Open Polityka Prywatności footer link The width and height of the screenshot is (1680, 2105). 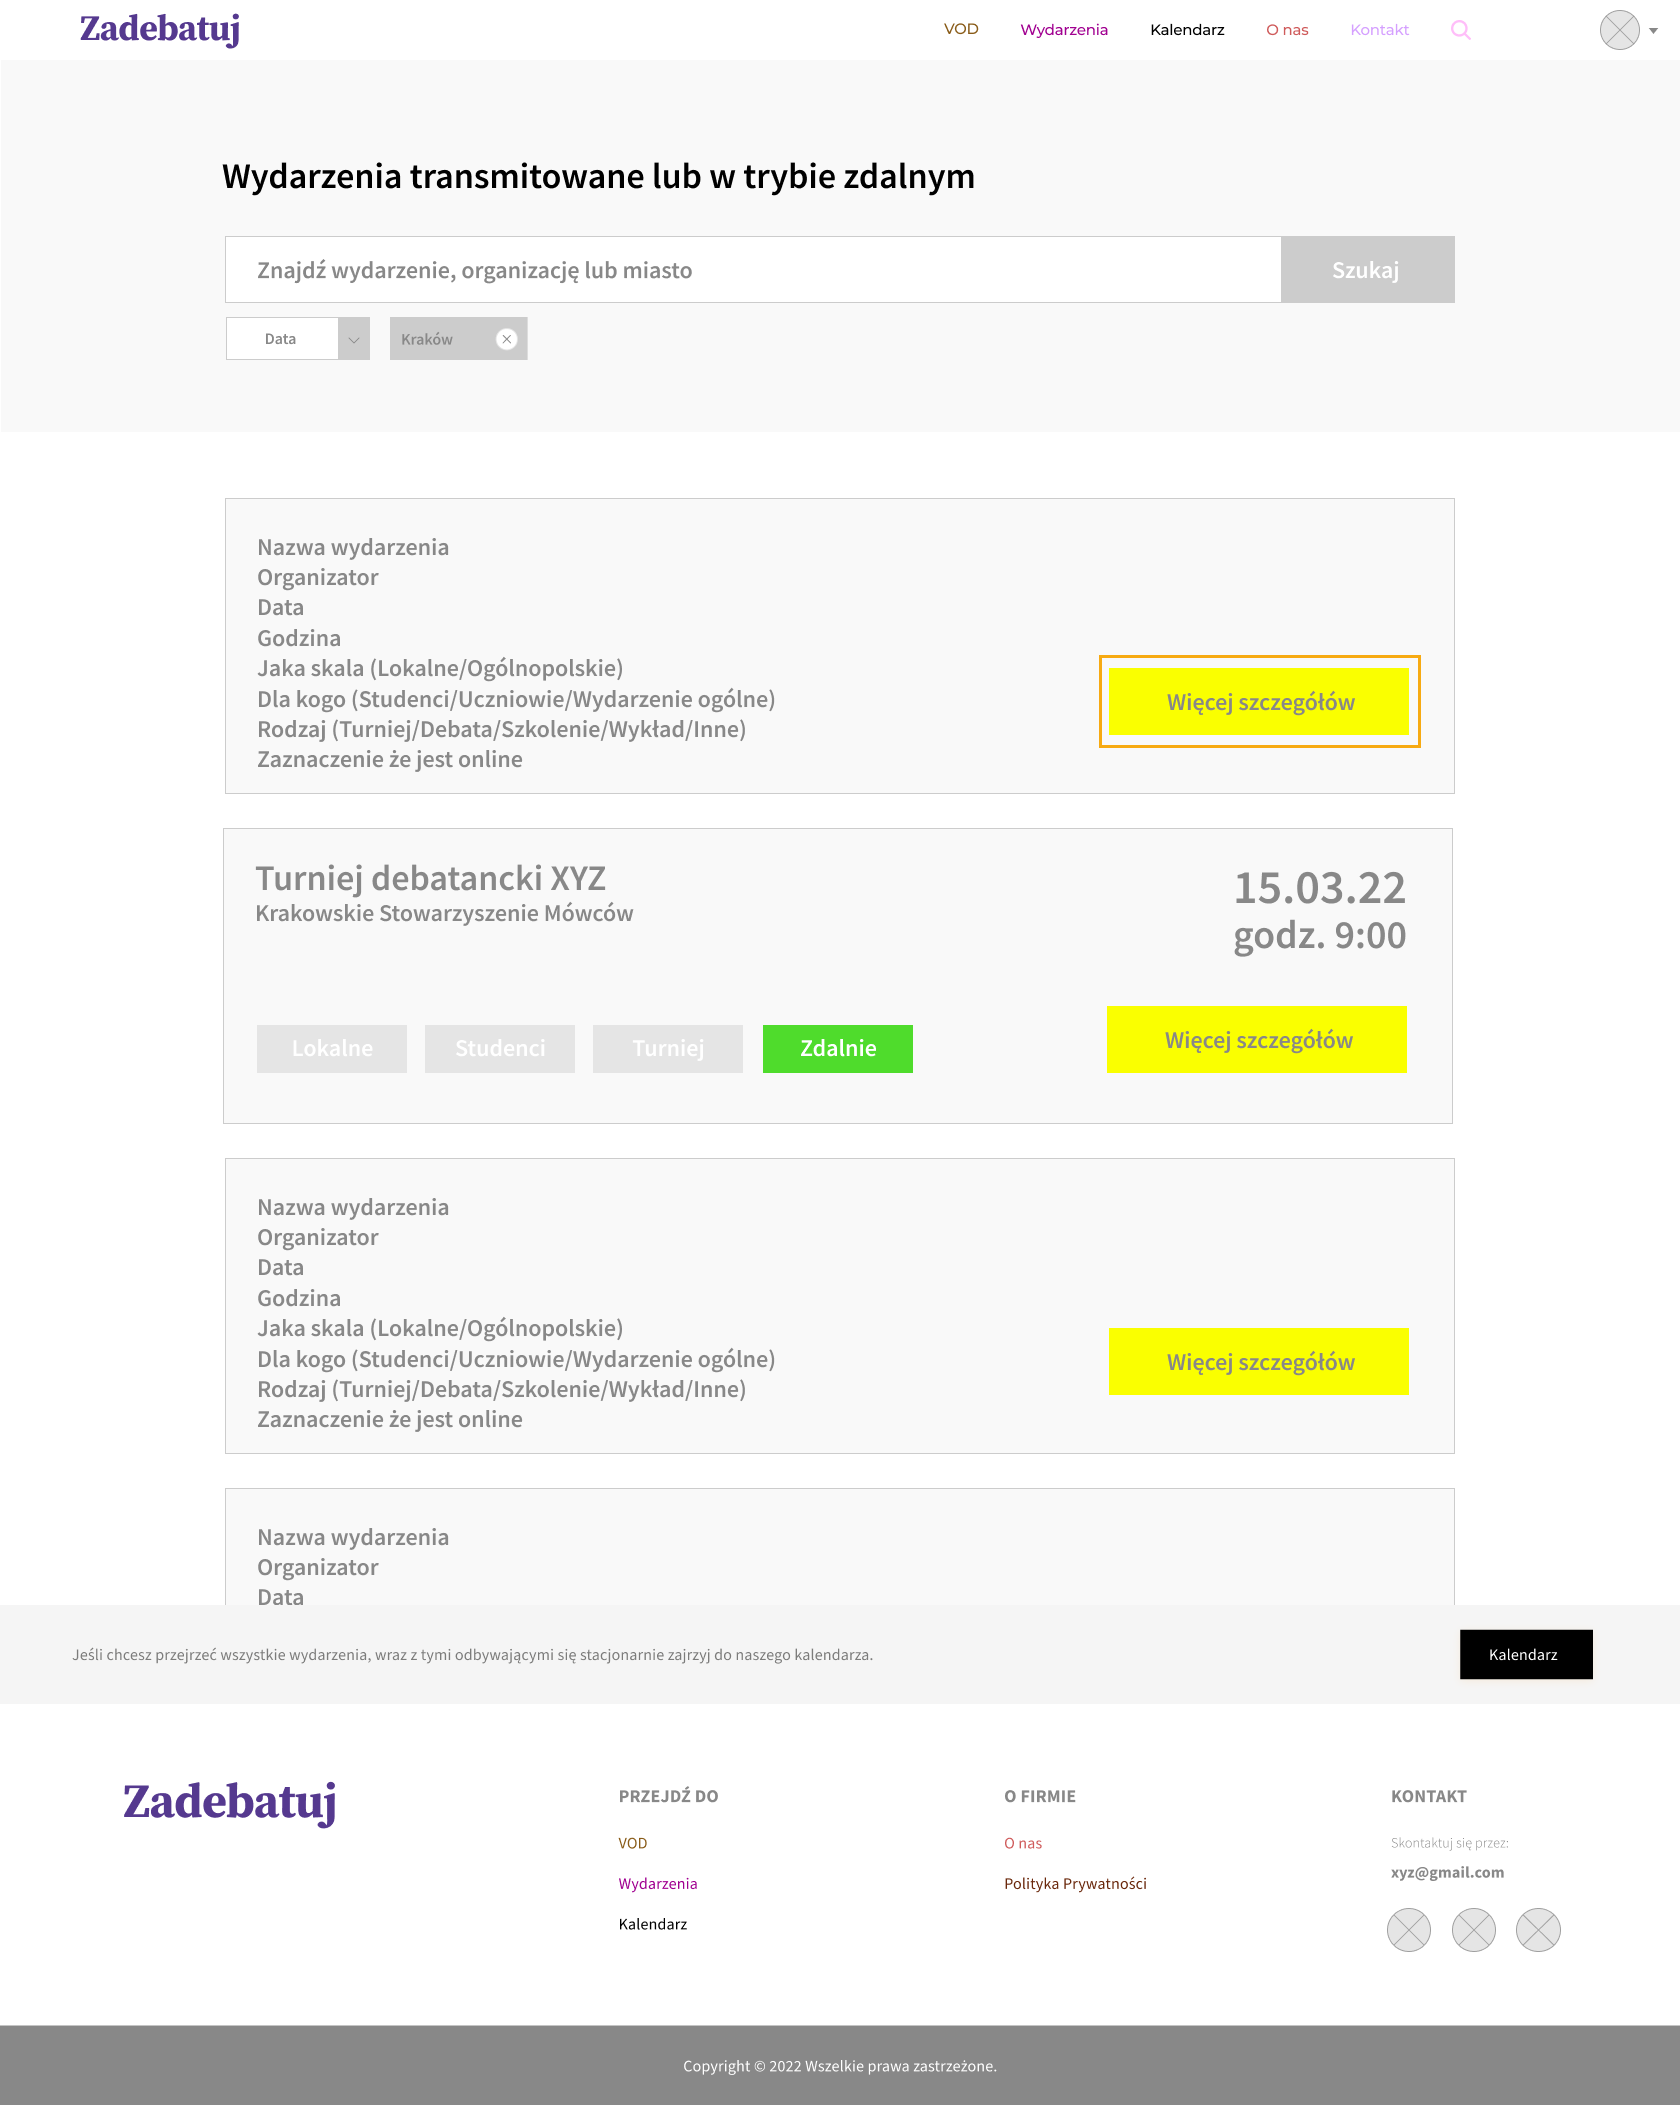(x=1075, y=1884)
